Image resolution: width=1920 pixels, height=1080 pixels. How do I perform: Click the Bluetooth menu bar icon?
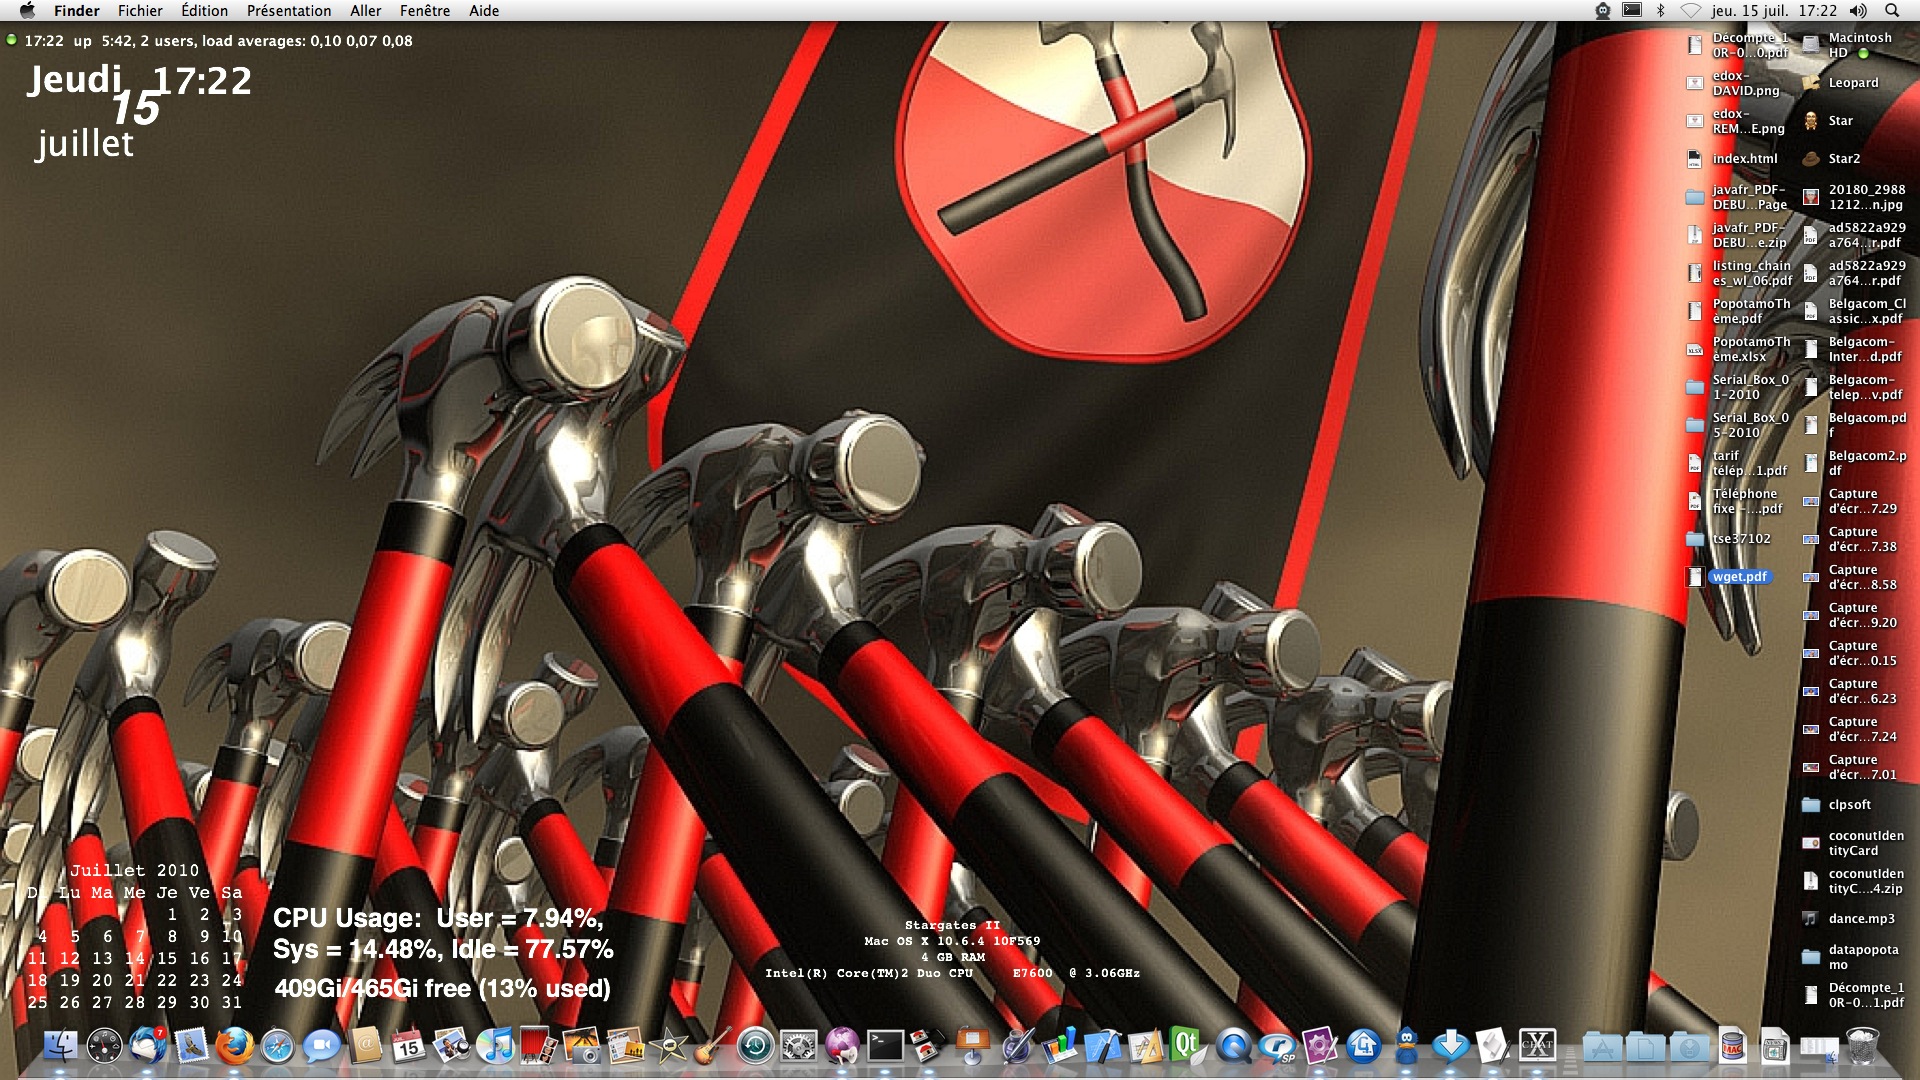click(x=1661, y=10)
